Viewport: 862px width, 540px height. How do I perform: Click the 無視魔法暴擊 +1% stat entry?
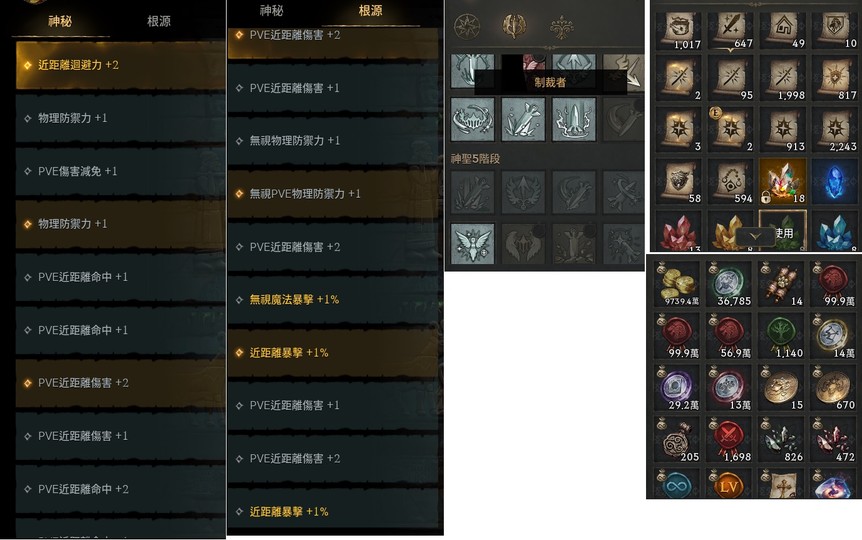(294, 300)
